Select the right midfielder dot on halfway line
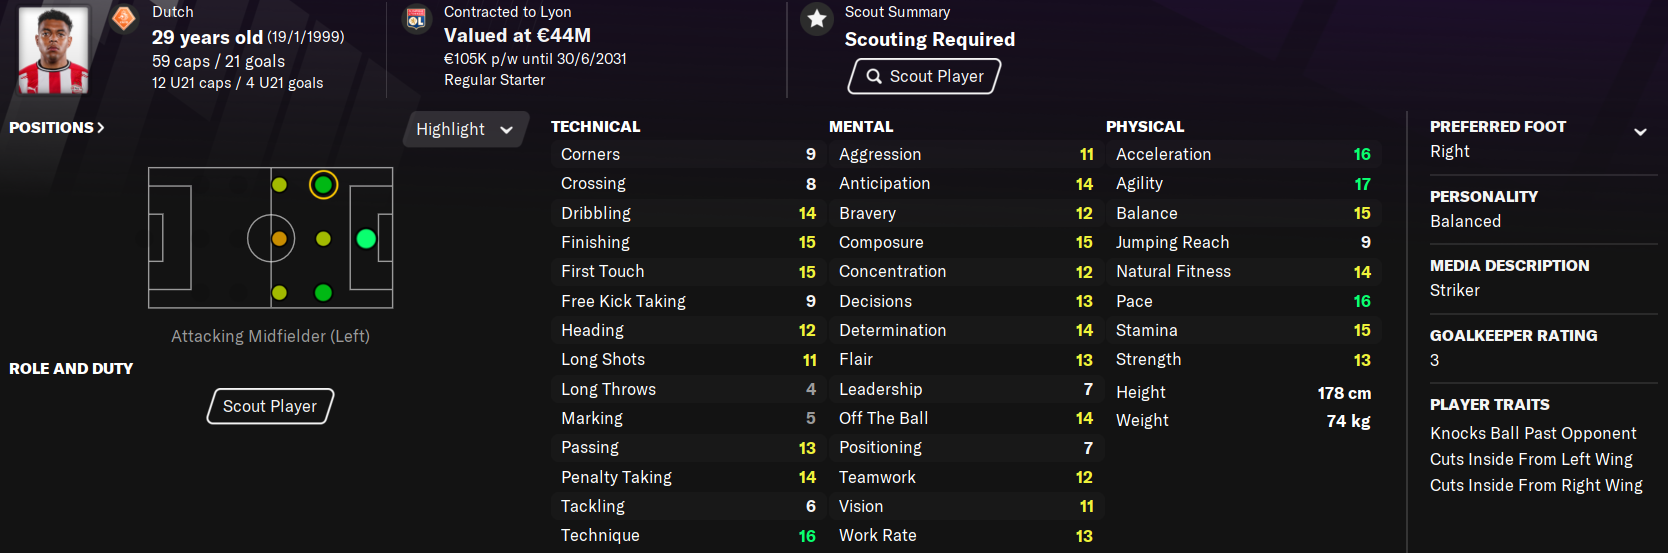 coord(279,293)
